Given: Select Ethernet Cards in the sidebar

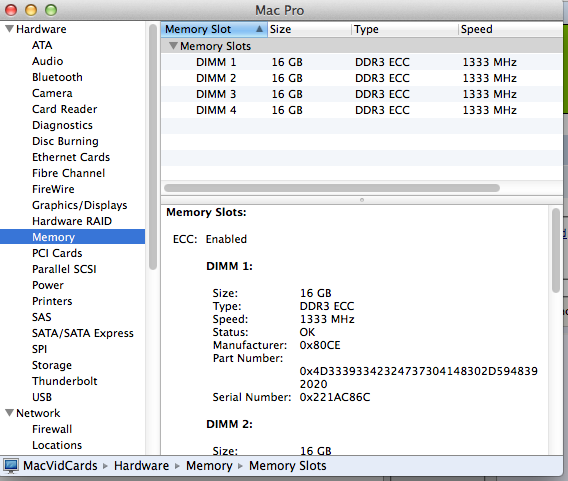Looking at the screenshot, I should tap(71, 157).
